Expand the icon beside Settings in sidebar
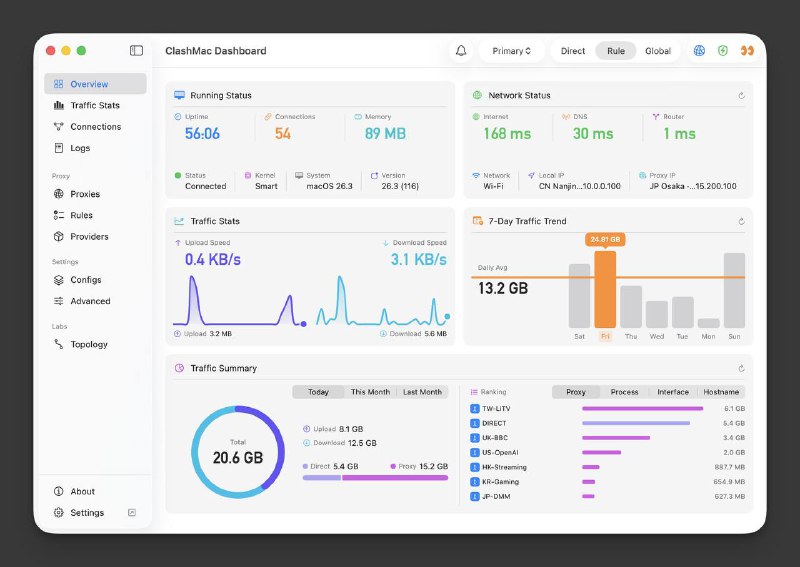800x567 pixels. pyautogui.click(x=132, y=513)
